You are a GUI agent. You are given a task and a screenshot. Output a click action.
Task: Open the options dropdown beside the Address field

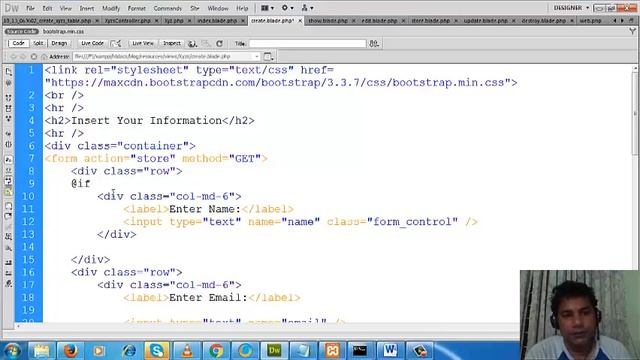[x=269, y=56]
